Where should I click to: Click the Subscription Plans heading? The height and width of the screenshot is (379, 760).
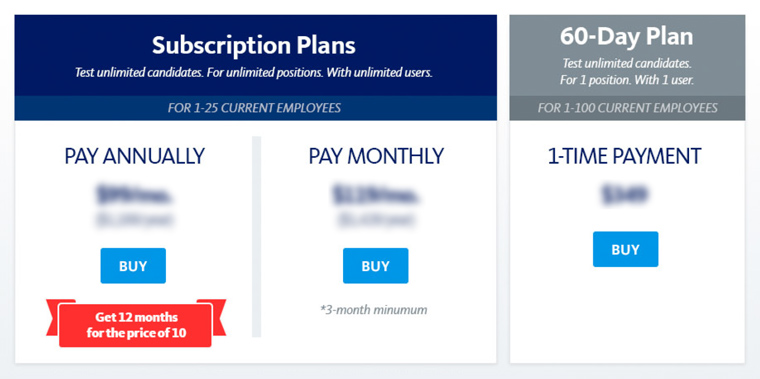tap(253, 46)
